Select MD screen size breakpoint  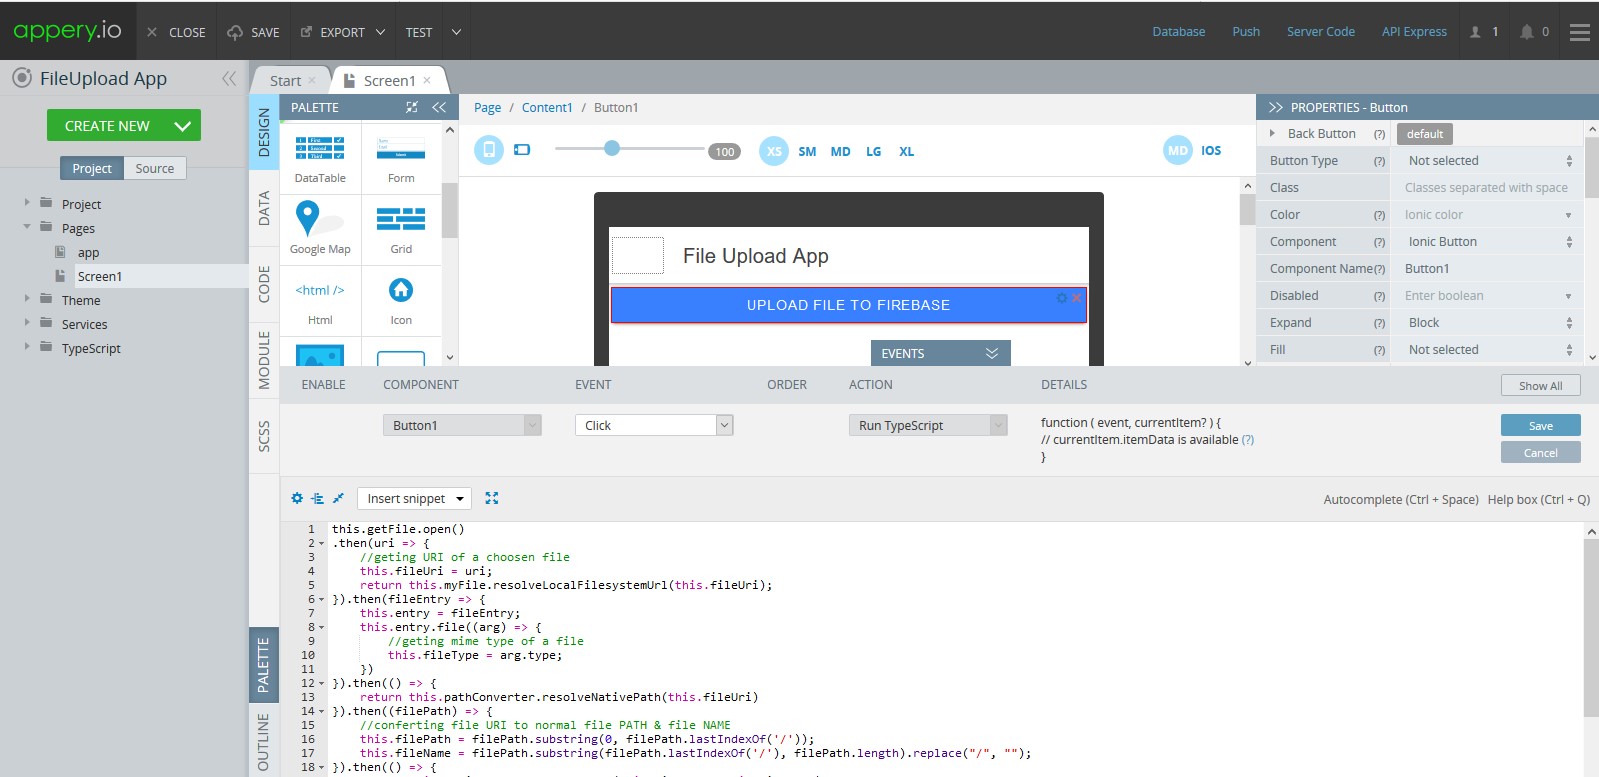coord(840,152)
